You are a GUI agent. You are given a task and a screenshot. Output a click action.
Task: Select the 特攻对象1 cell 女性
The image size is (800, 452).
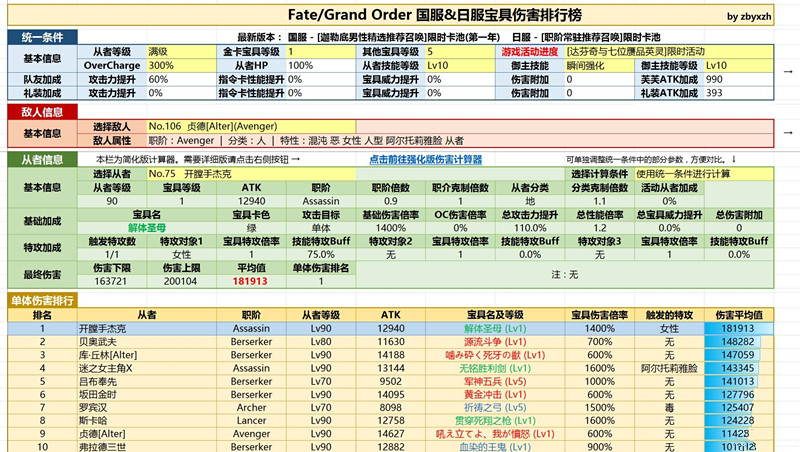point(182,254)
